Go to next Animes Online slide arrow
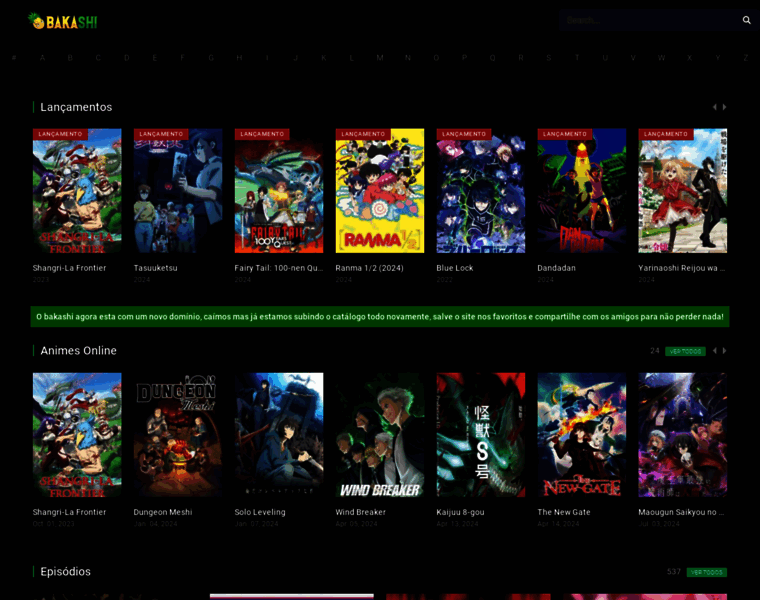Image resolution: width=760 pixels, height=600 pixels. 724,350
